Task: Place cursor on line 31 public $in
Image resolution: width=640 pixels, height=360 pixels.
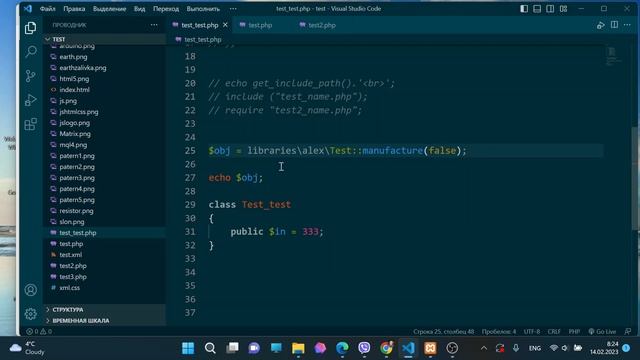Action: click(x=277, y=232)
